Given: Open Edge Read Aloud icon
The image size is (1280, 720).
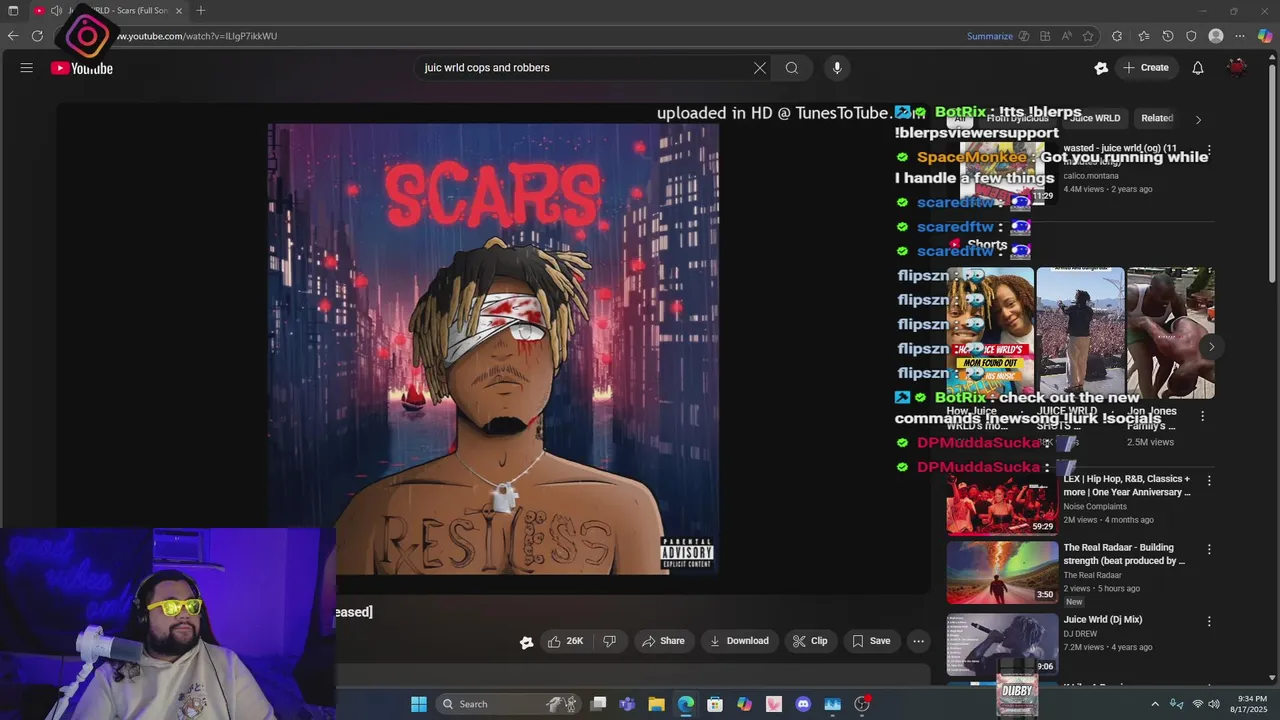Looking at the screenshot, I should 1067,36.
